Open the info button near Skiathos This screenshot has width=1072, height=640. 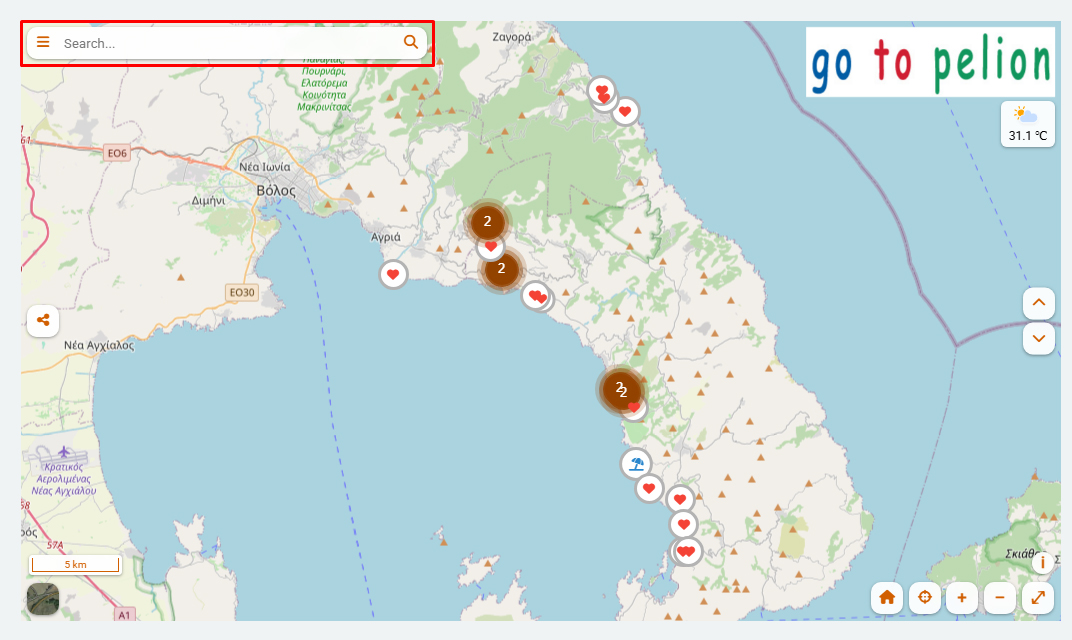tap(1042, 562)
